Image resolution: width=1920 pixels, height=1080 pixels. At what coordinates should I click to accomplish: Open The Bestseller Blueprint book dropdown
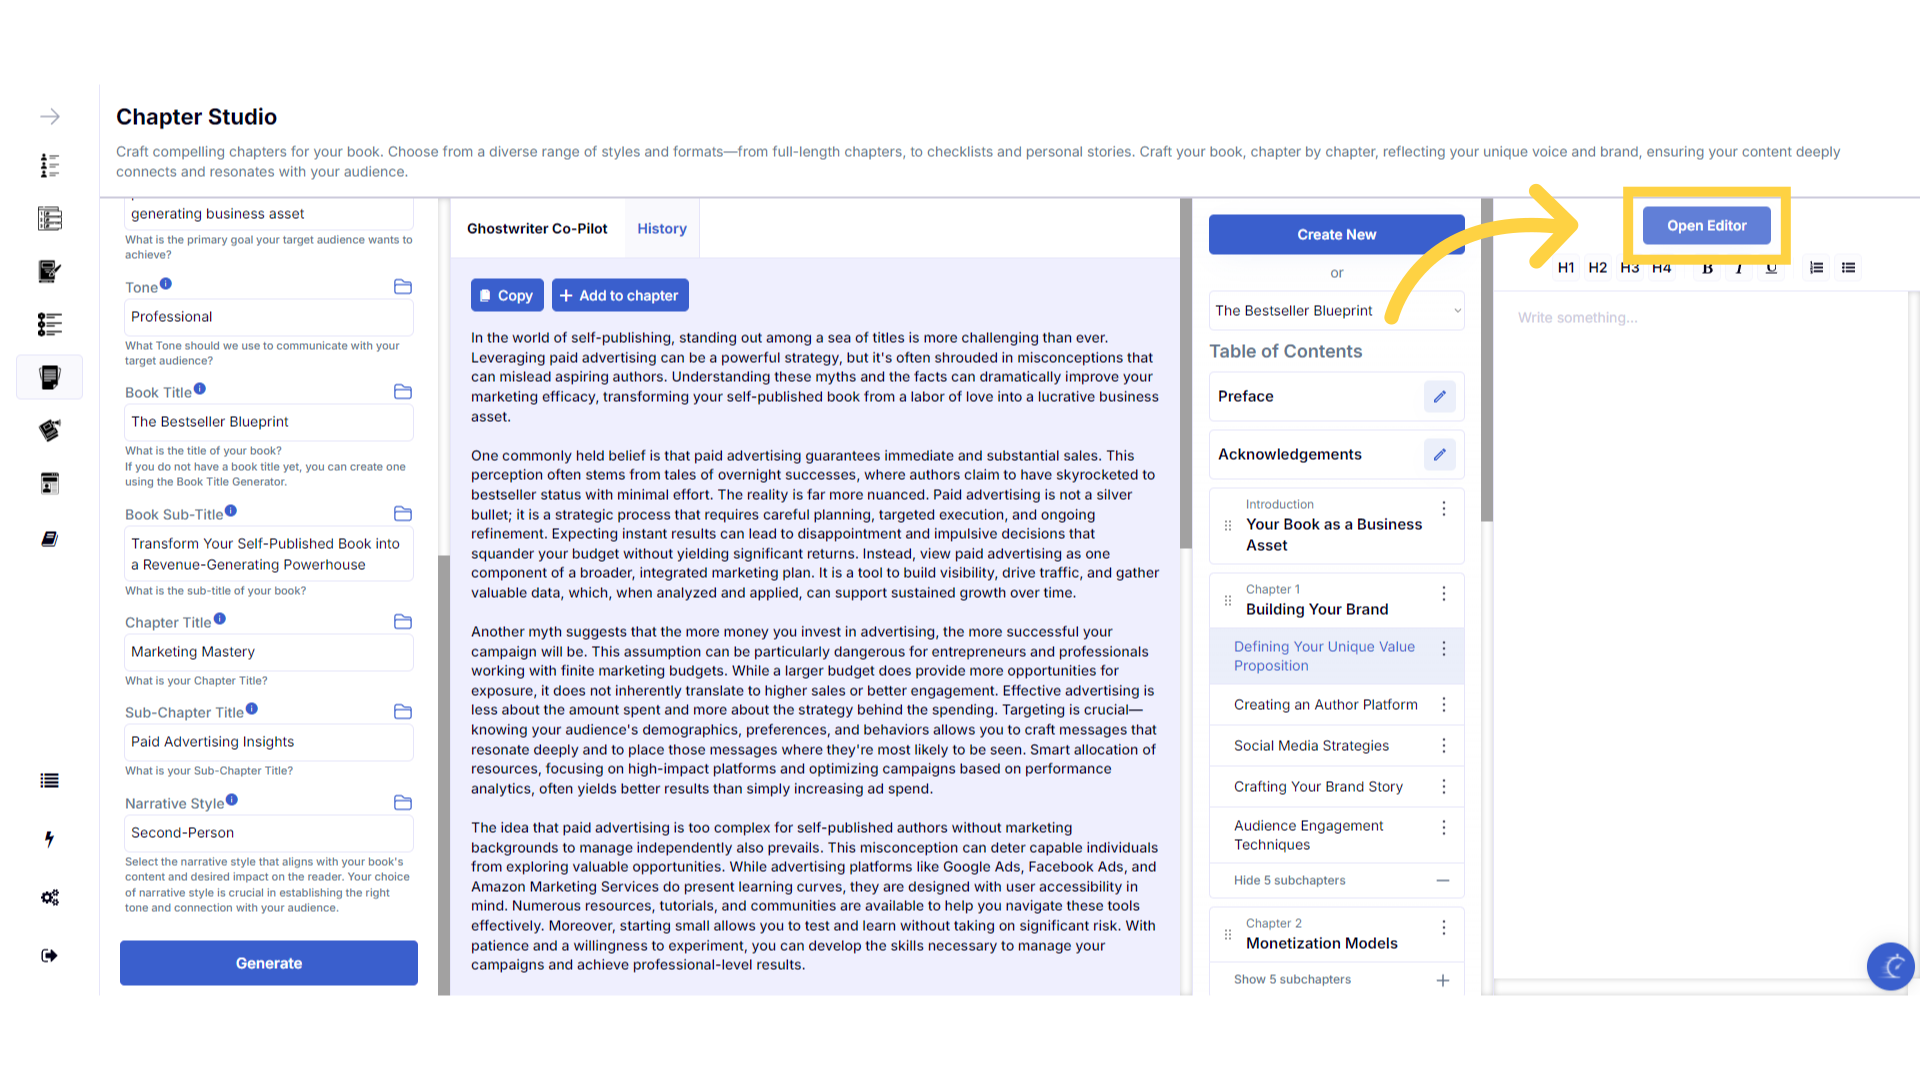[1336, 311]
